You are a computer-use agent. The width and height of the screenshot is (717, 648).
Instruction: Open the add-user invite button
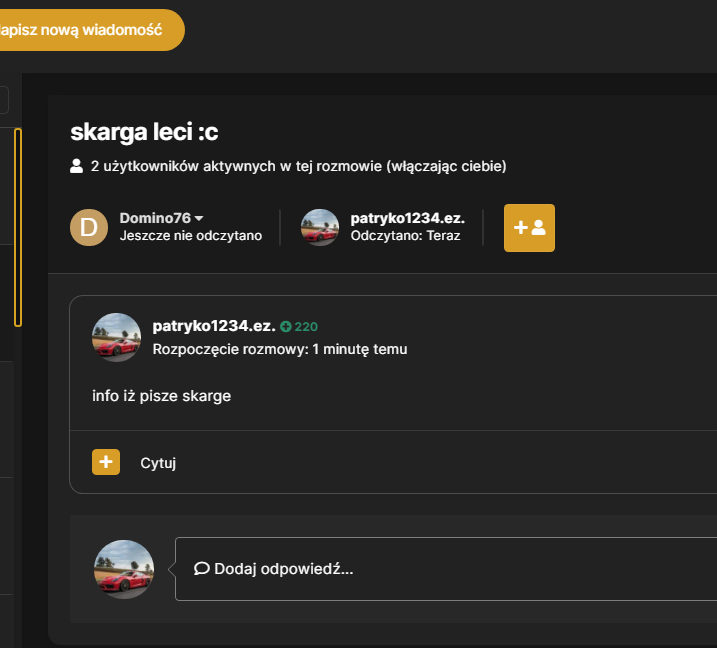tap(529, 228)
